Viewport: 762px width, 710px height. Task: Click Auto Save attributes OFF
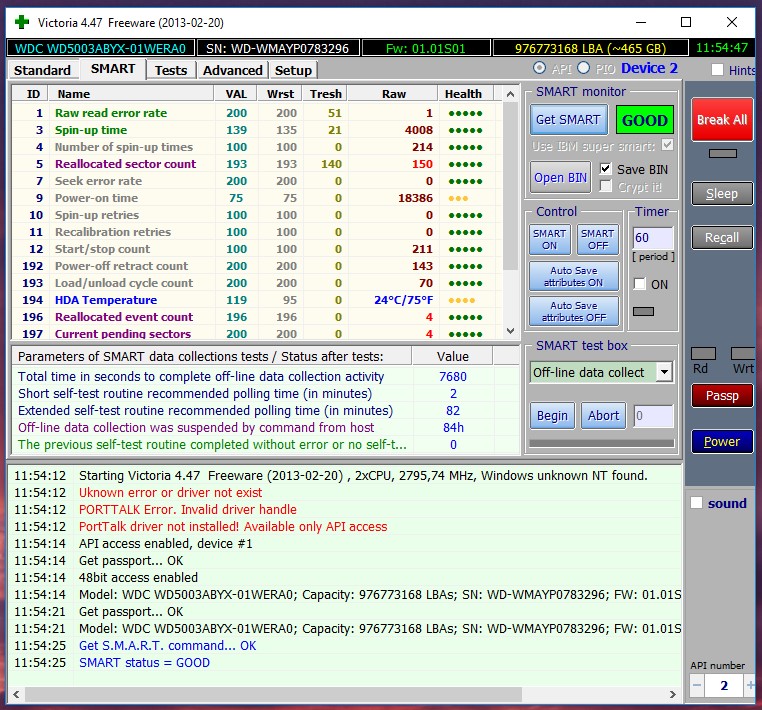[x=573, y=312]
